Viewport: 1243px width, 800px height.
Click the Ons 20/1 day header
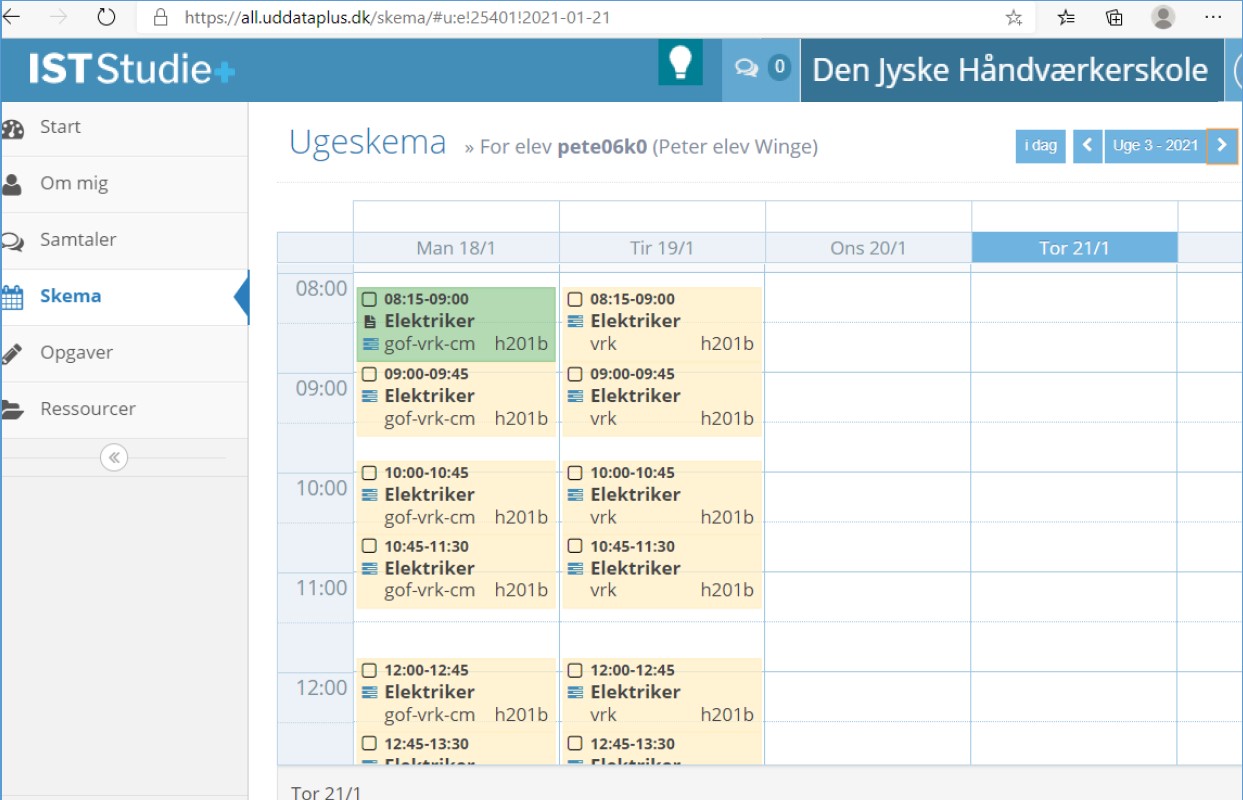click(868, 248)
